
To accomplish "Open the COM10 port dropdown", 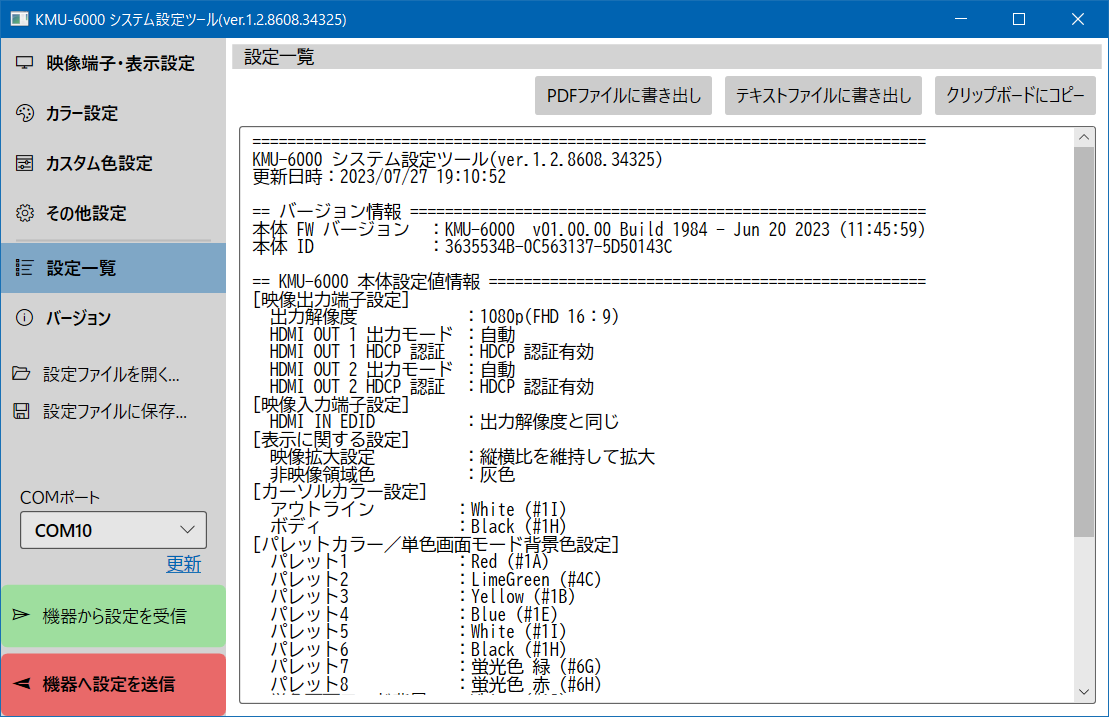I will [113, 530].
